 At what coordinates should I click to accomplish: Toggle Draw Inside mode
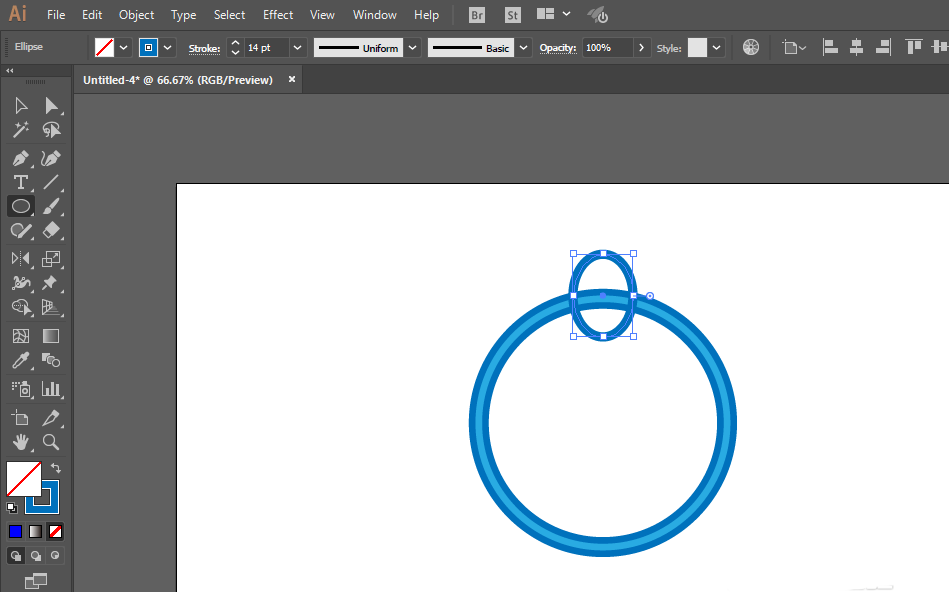[x=55, y=556]
